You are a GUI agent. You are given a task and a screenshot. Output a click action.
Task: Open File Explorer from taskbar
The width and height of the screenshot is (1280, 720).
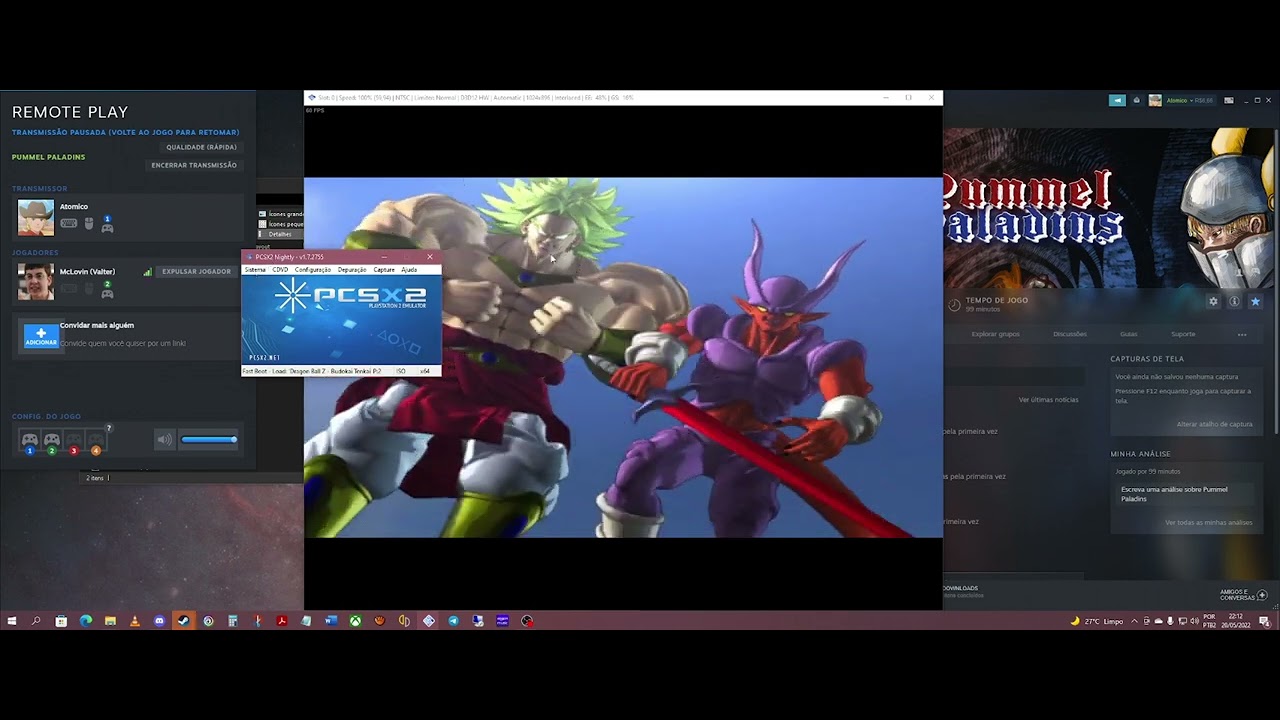pyautogui.click(x=110, y=621)
